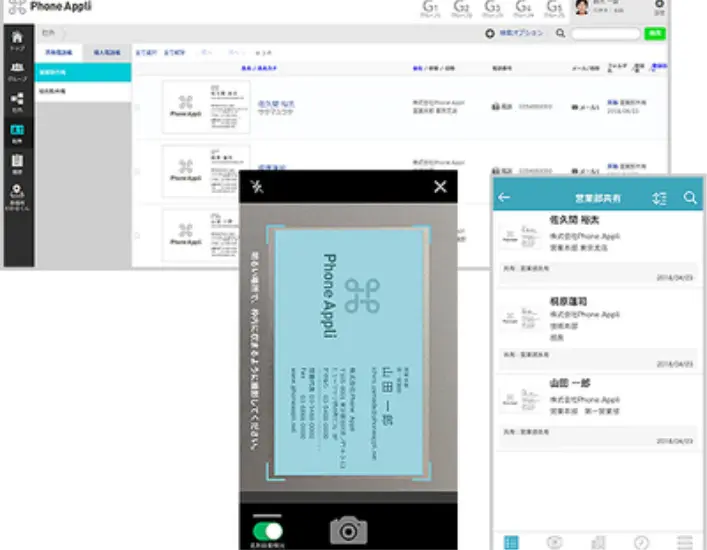Open the middle mobile entry with the 部長 title

pos(599,332)
